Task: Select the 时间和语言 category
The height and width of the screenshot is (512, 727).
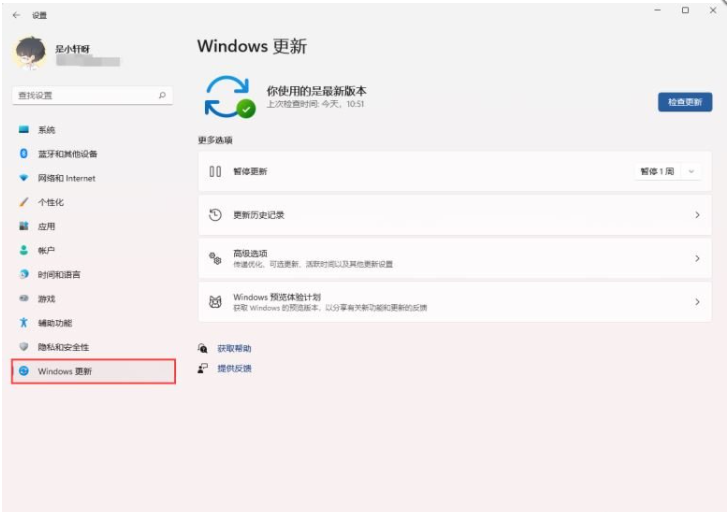Action: (x=92, y=275)
